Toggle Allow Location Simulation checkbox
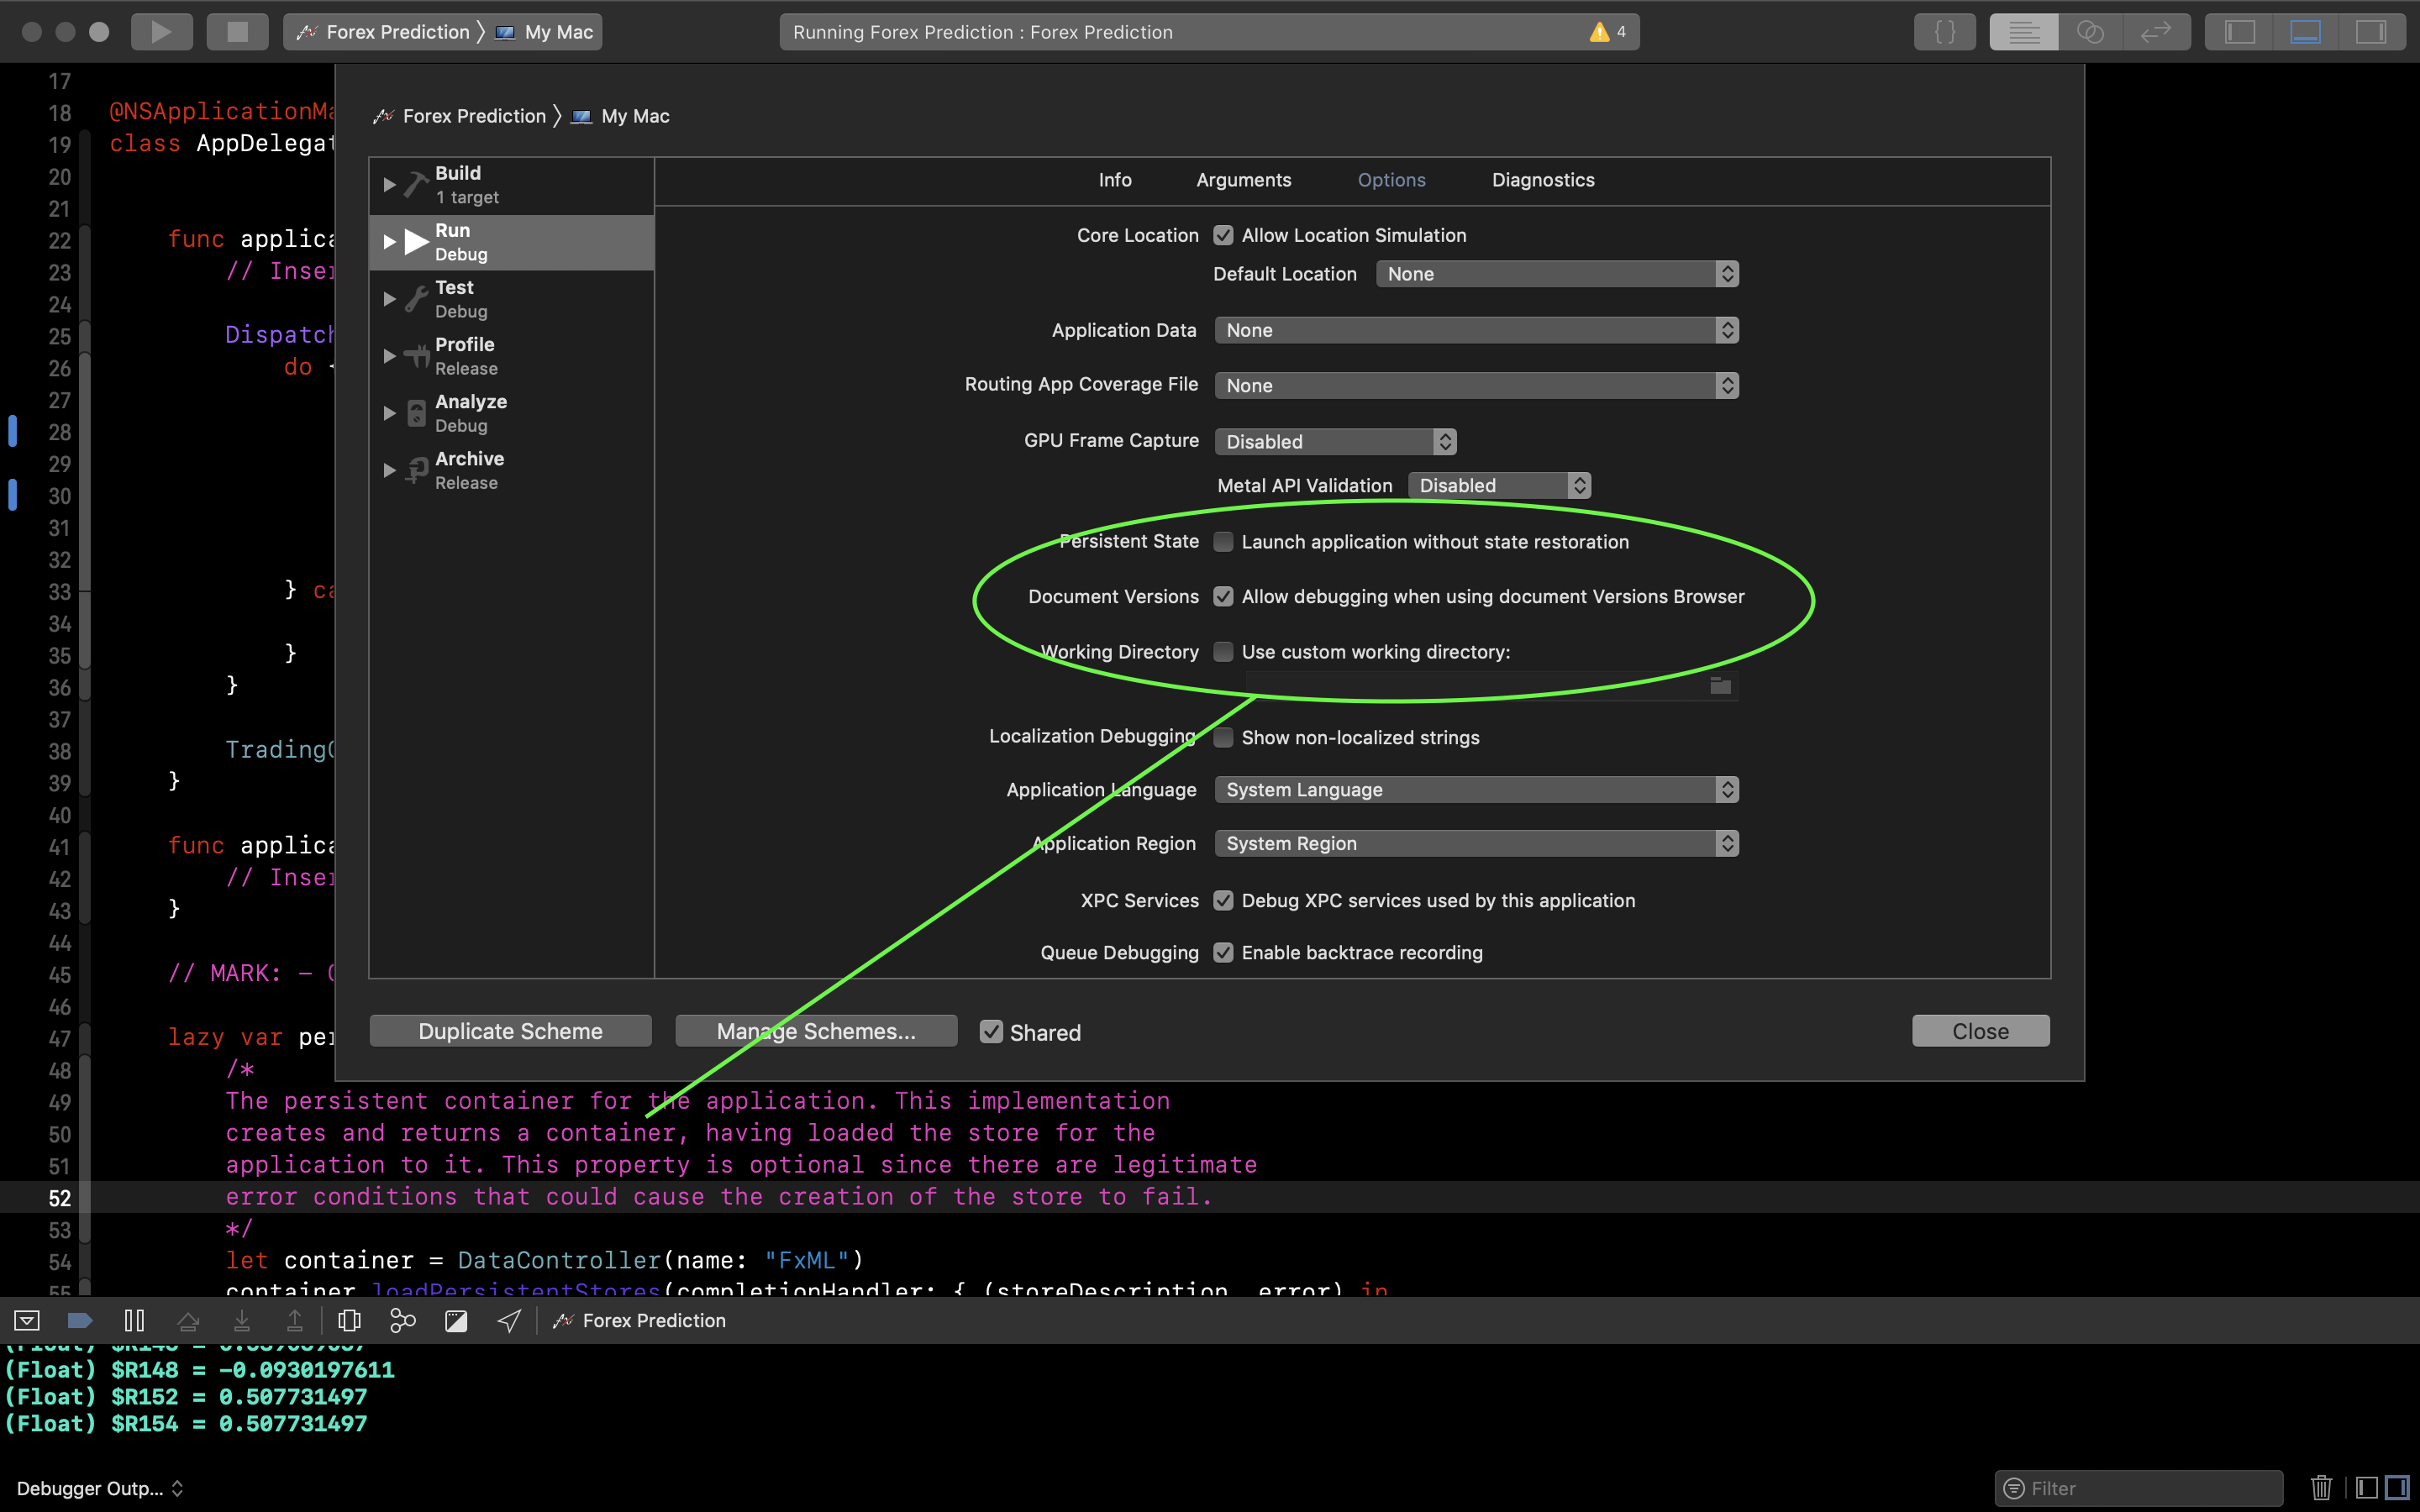The image size is (2420, 1512). pyautogui.click(x=1223, y=235)
